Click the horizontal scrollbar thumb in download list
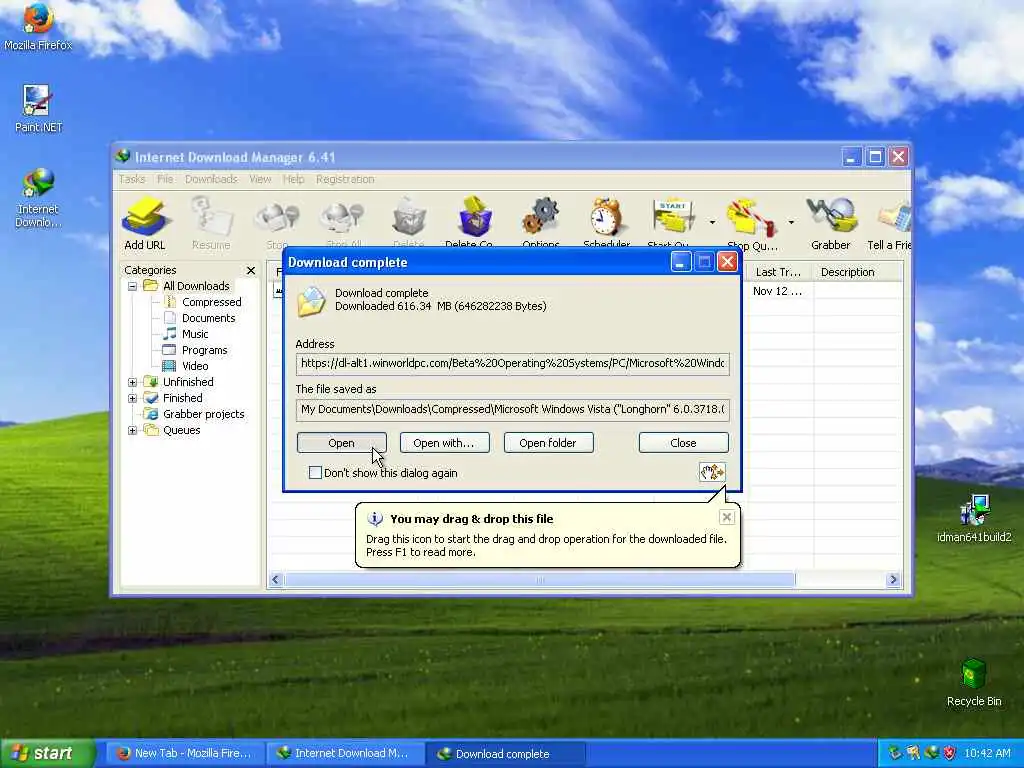1024x768 pixels. tap(539, 579)
